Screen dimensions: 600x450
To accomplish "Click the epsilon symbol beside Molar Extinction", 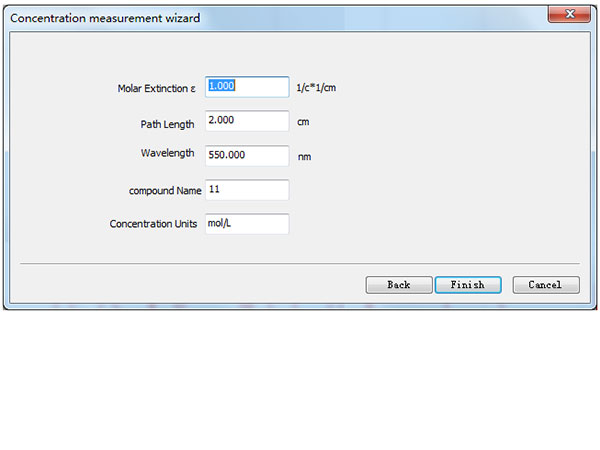I will coord(193,89).
